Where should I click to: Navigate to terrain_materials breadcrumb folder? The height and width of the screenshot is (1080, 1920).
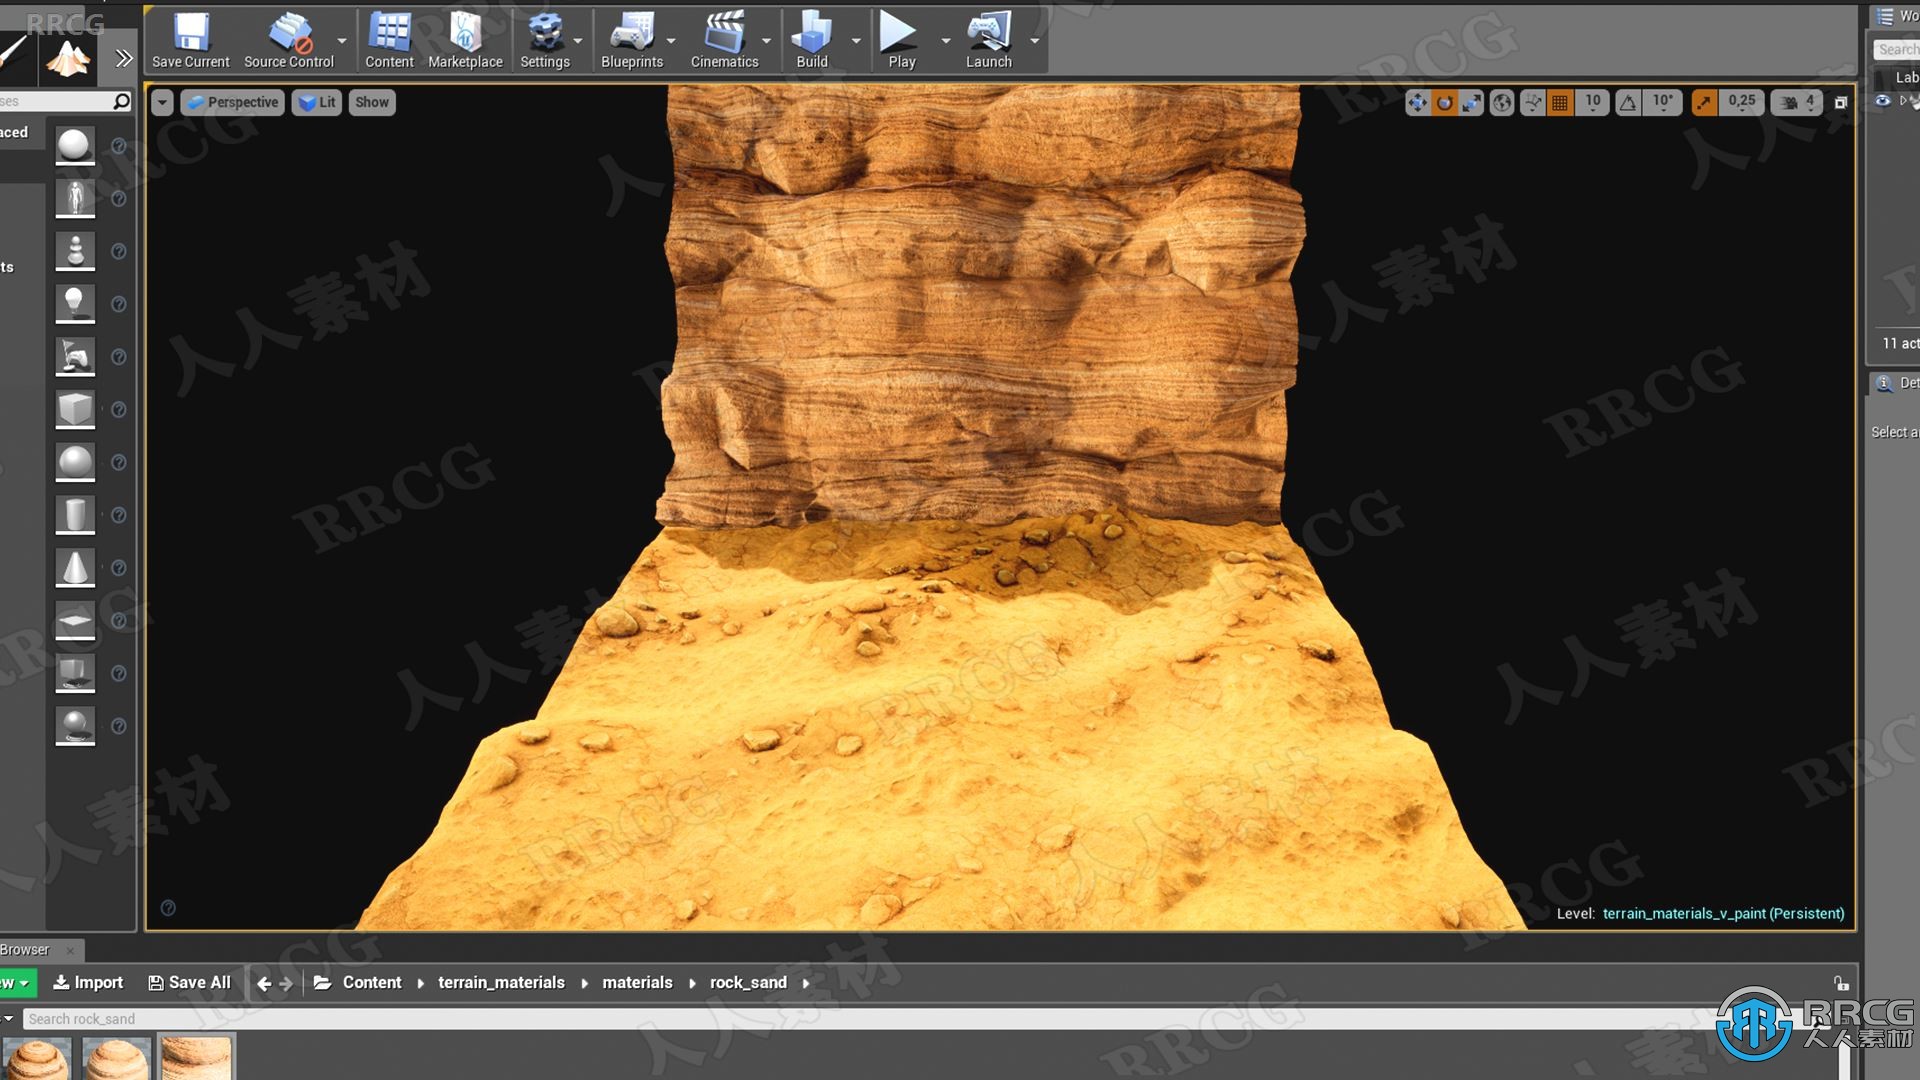[x=501, y=983]
